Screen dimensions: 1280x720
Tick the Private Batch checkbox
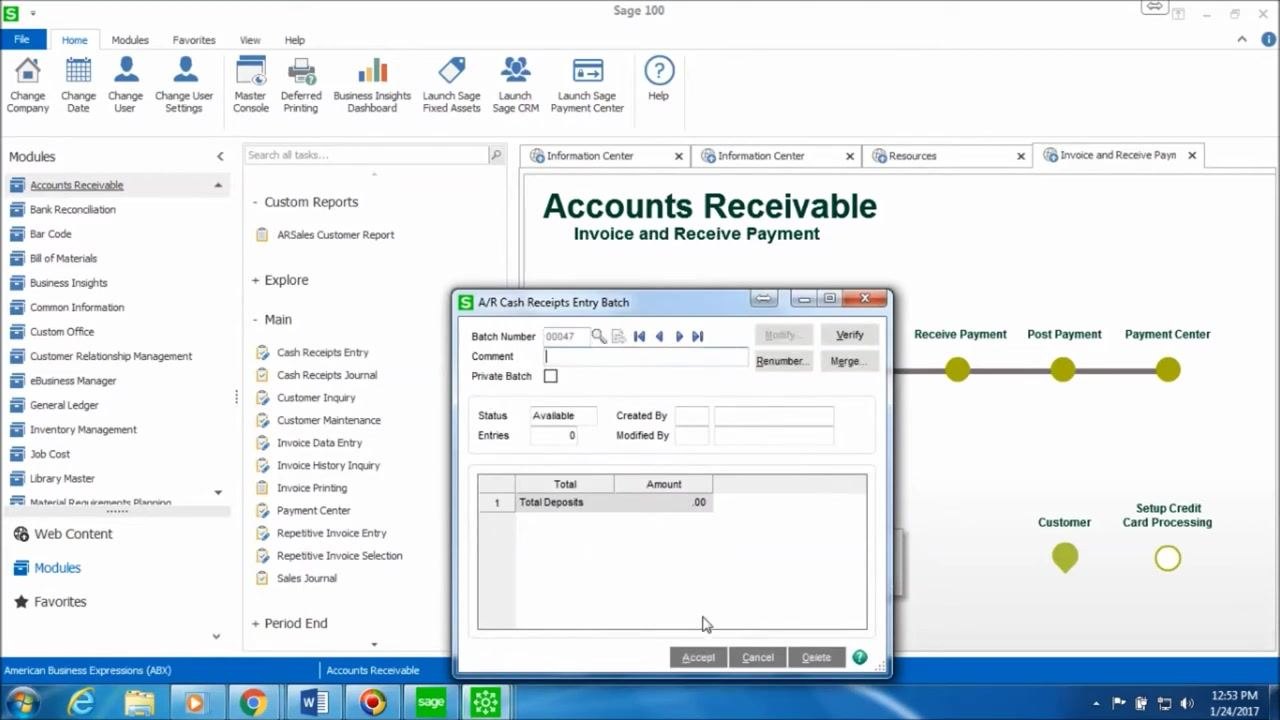pos(550,376)
